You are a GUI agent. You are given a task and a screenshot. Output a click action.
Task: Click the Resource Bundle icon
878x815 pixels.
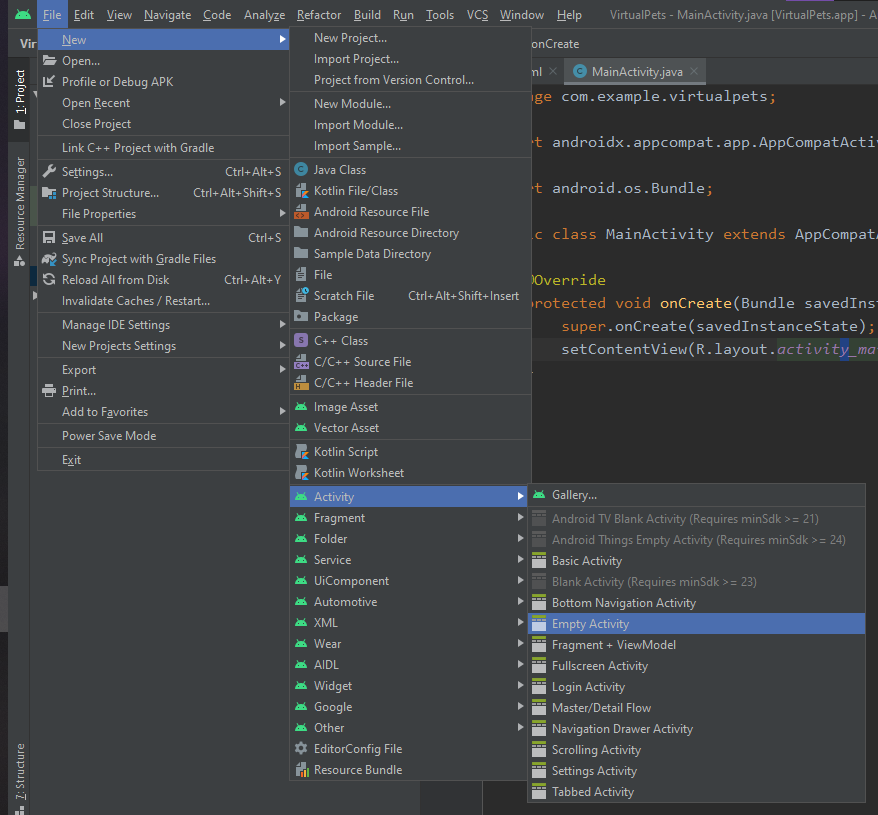click(x=301, y=770)
